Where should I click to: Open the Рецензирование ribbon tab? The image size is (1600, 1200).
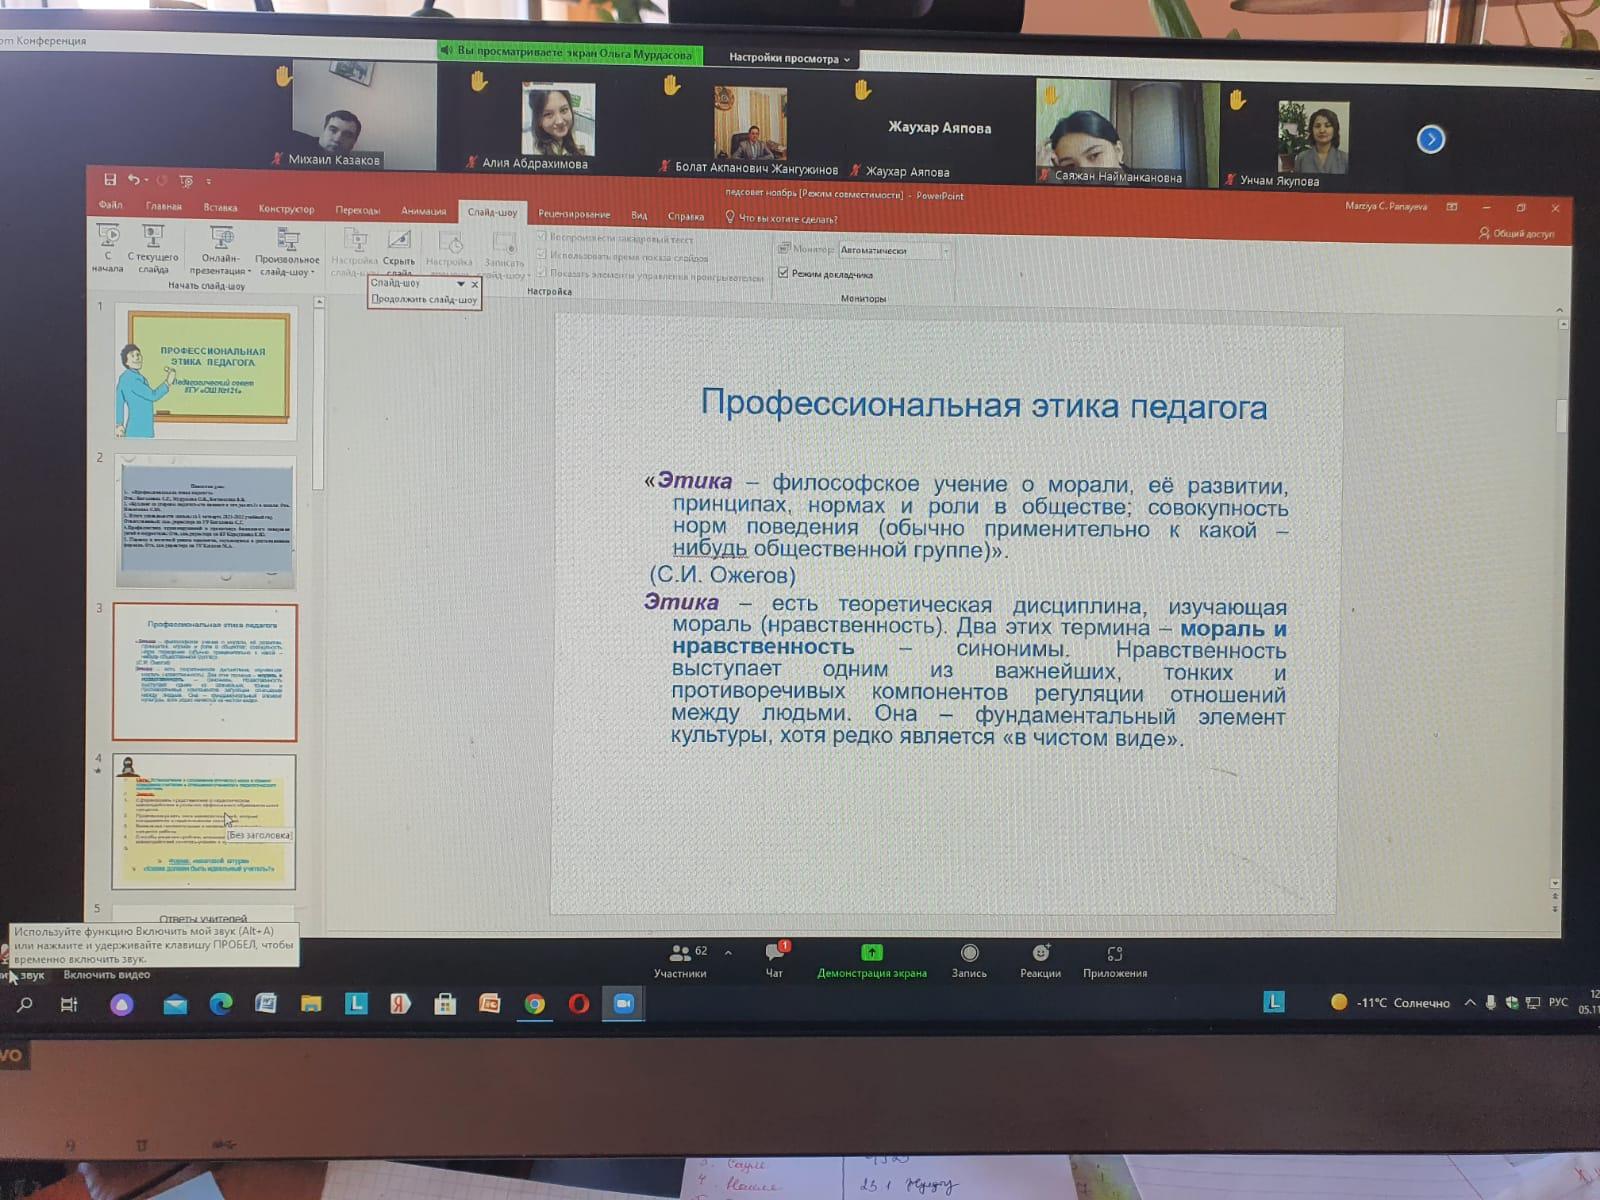574,214
